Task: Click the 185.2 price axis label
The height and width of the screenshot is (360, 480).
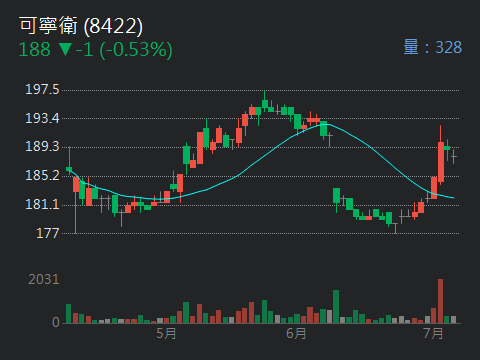Action: pos(42,175)
